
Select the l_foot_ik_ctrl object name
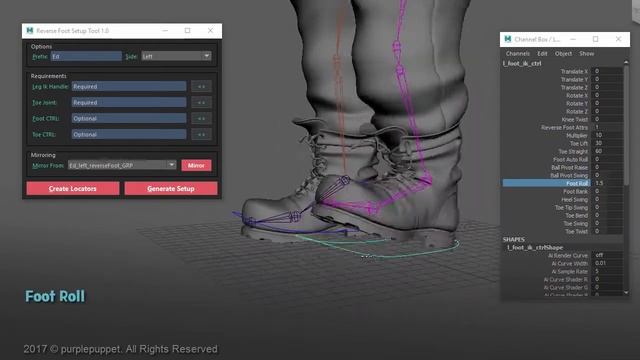pos(522,63)
